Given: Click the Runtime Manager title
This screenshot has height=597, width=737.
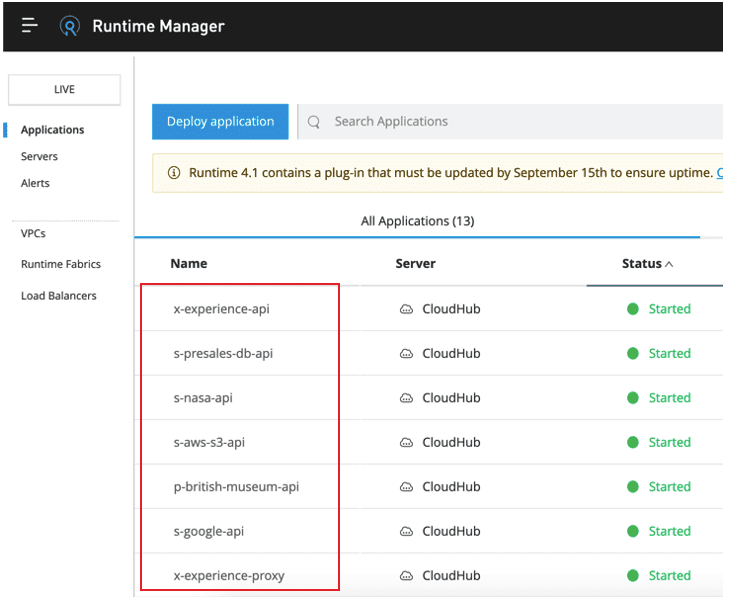Looking at the screenshot, I should (x=158, y=26).
